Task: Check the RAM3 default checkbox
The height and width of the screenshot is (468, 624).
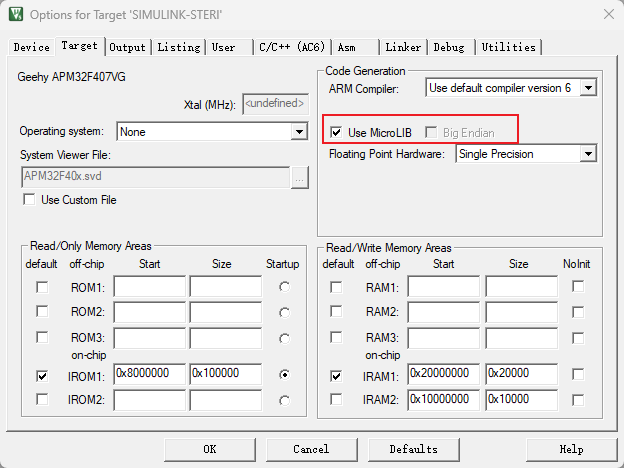Action: click(336, 337)
